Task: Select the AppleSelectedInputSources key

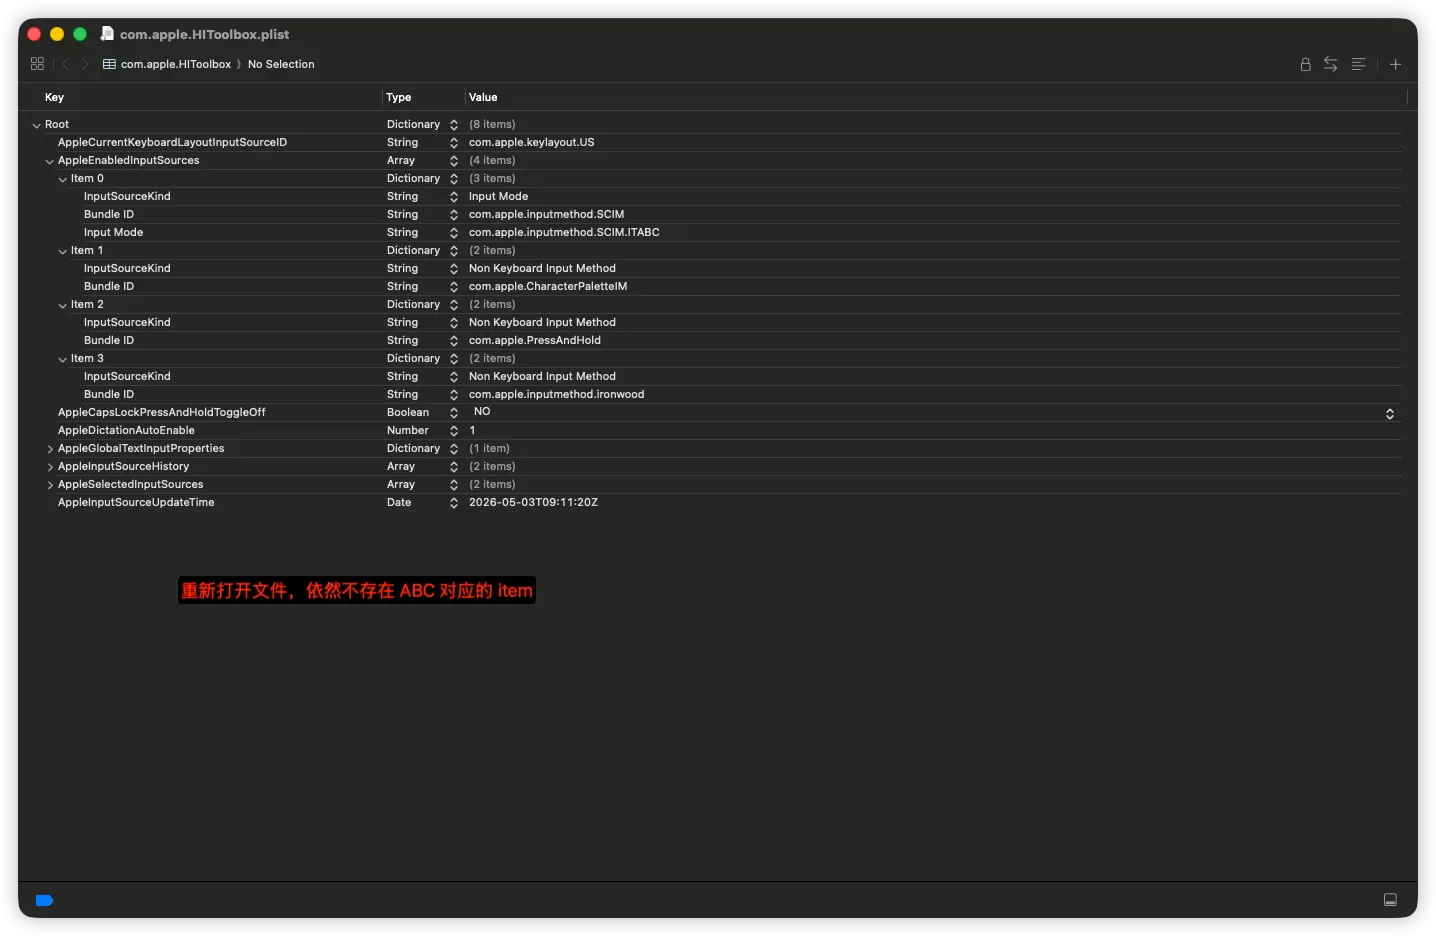Action: coord(130,484)
